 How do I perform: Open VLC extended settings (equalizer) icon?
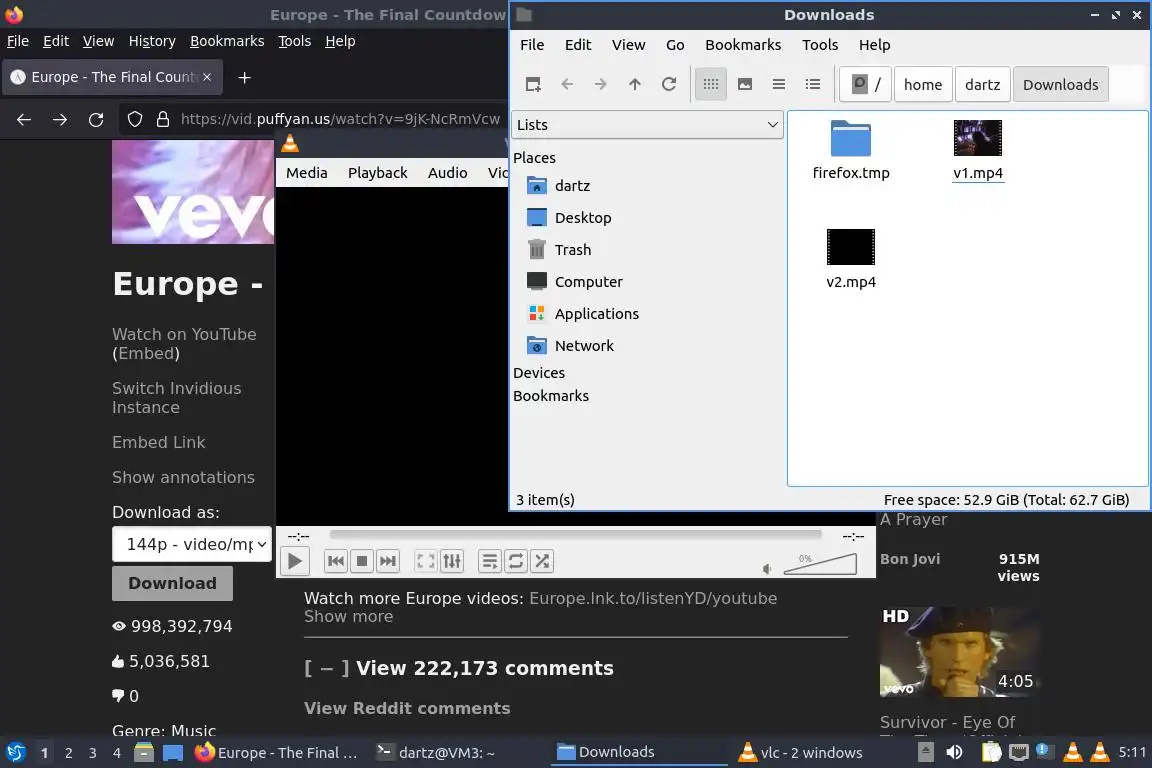tap(452, 561)
